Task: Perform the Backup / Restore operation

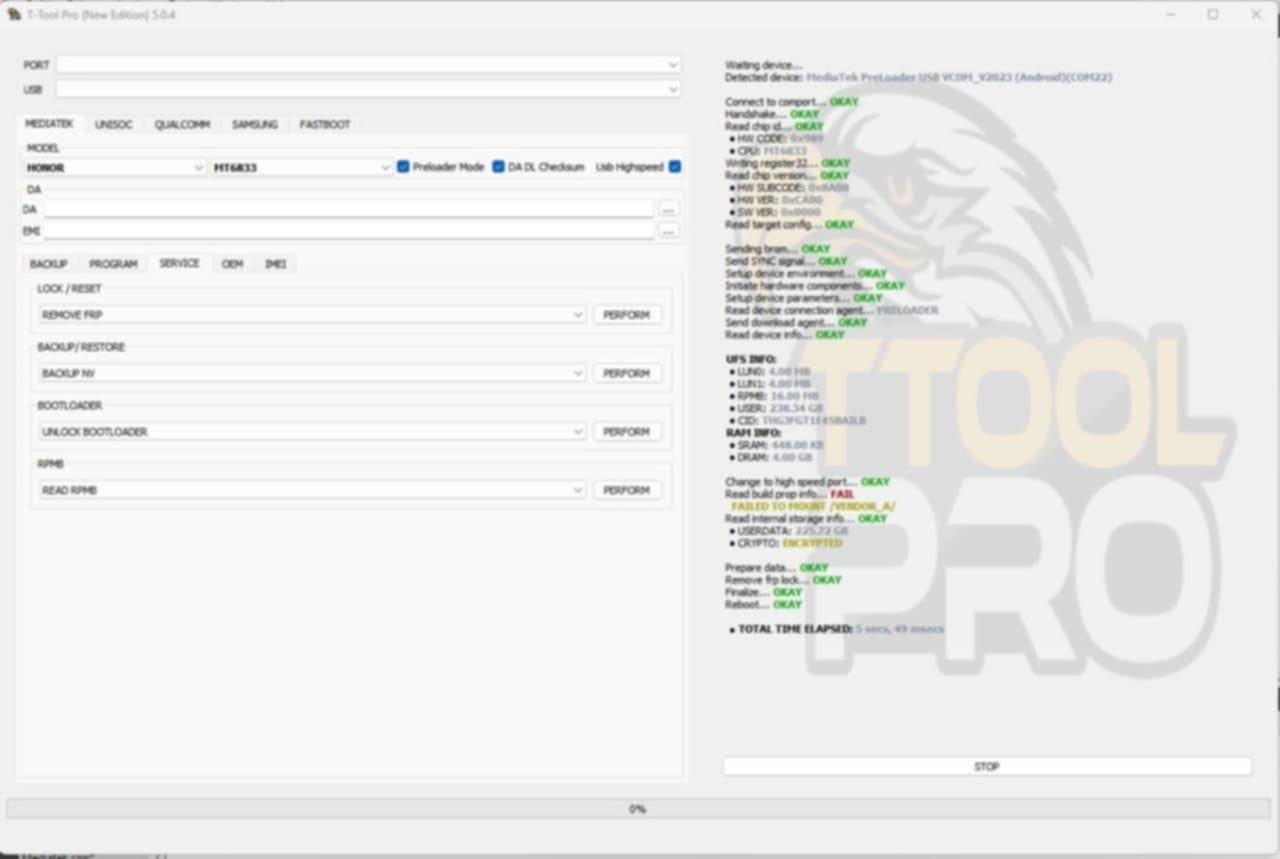Action: click(627, 373)
